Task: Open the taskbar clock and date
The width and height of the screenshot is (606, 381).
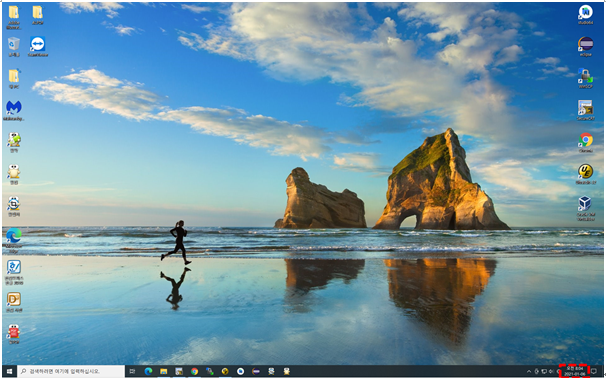Action: 575,371
